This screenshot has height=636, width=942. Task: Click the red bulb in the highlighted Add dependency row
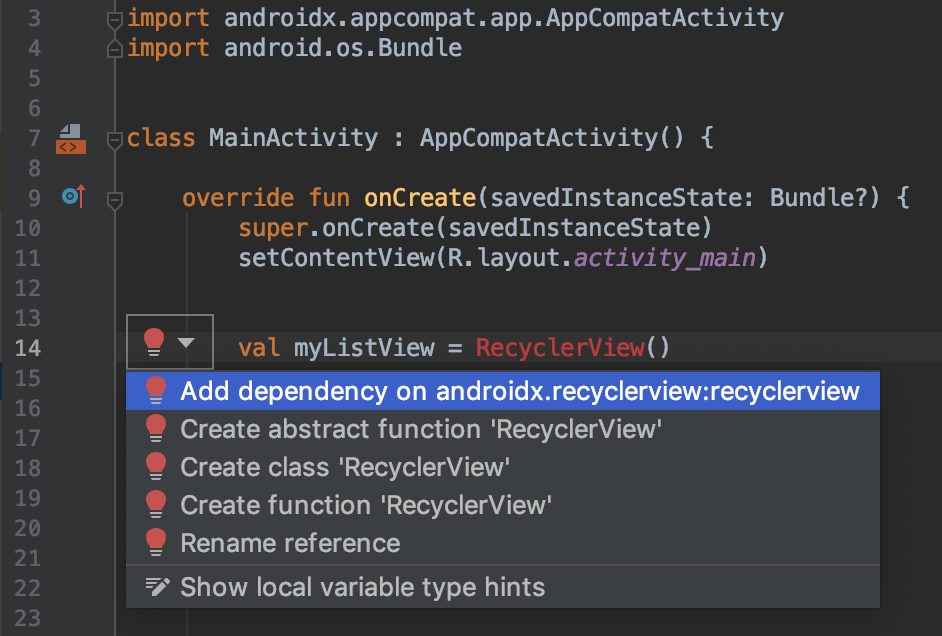coord(156,390)
